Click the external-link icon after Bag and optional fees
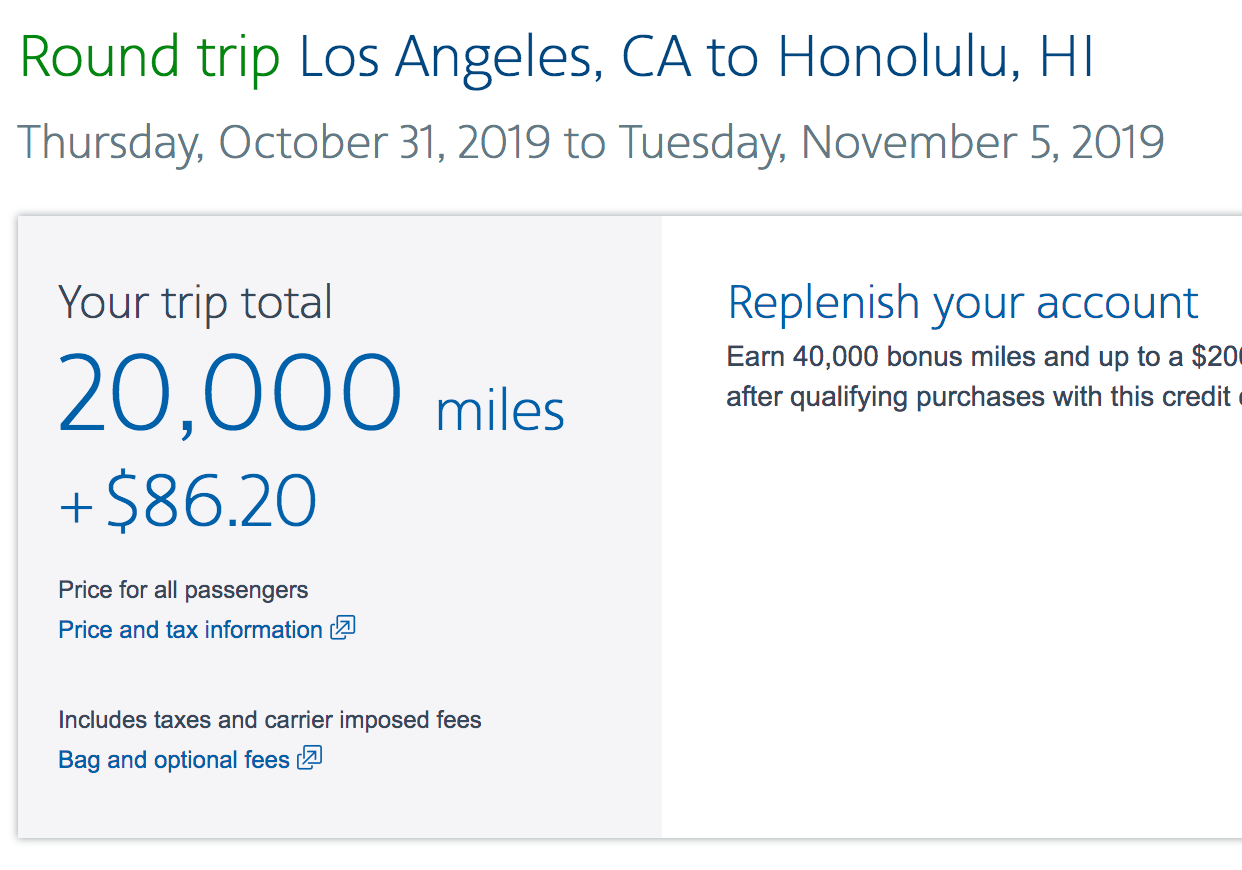1242x870 pixels. (310, 758)
